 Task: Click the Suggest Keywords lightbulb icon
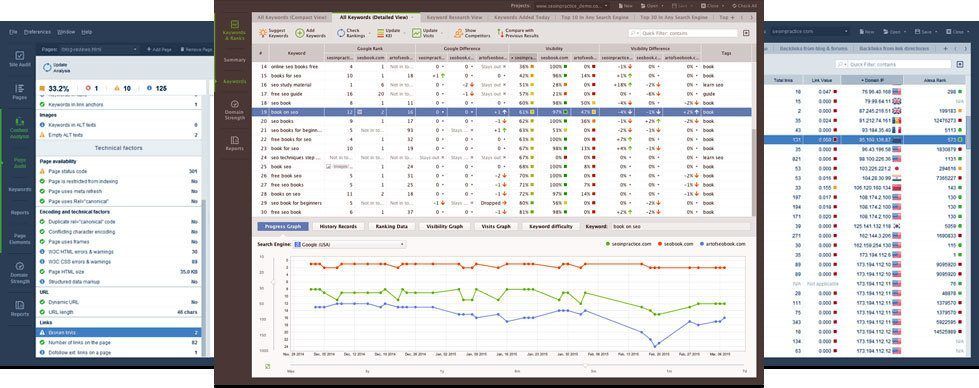tap(262, 33)
